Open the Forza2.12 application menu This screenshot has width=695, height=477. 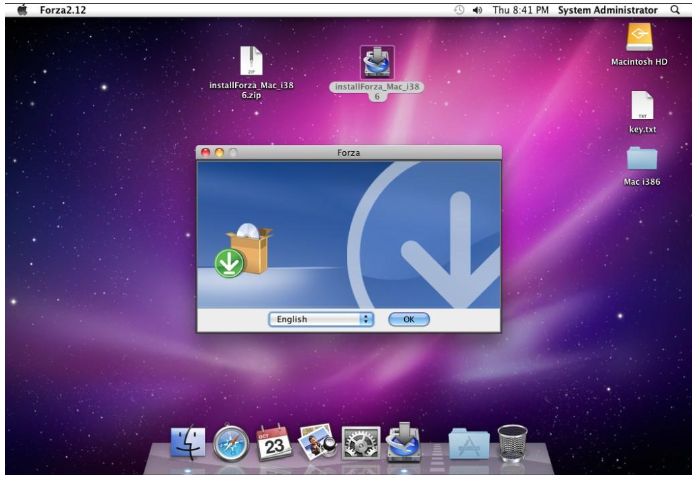pos(62,10)
